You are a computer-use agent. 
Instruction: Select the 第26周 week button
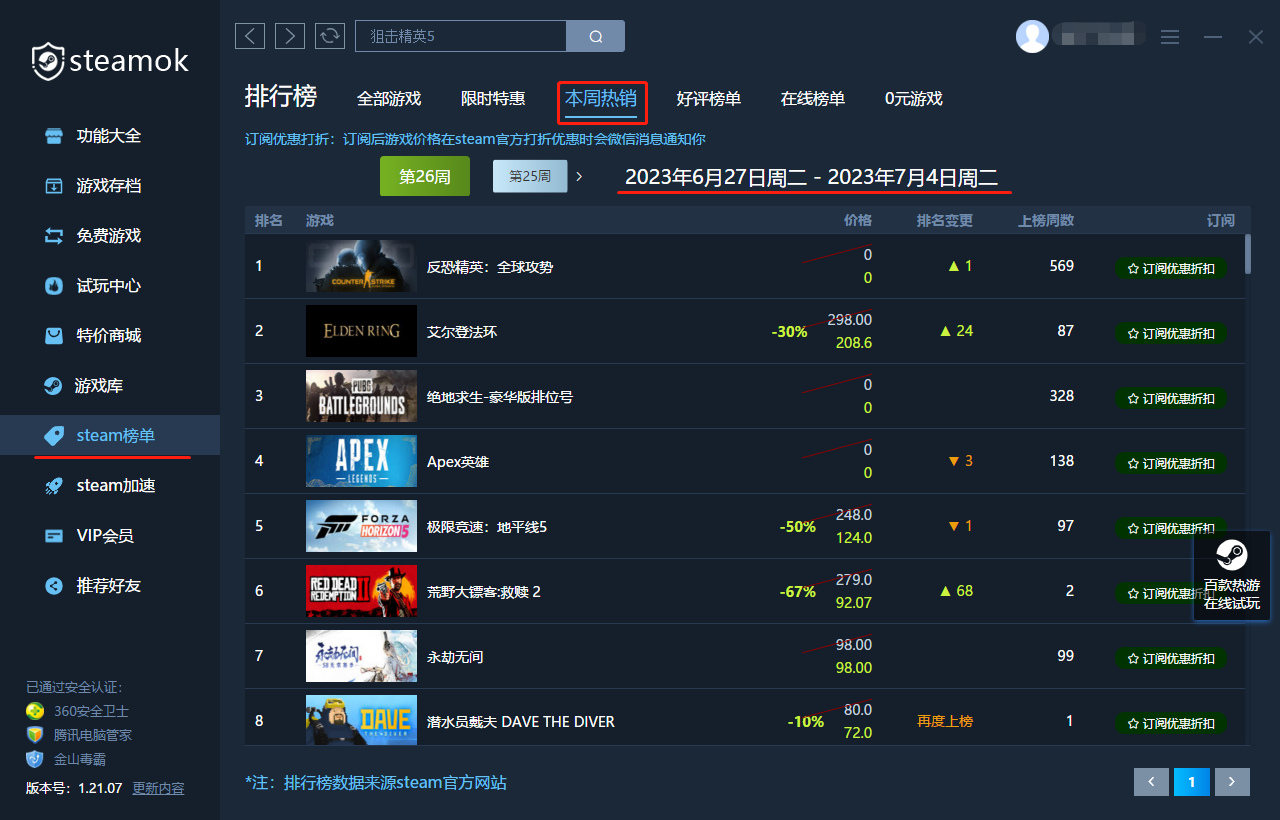point(425,176)
